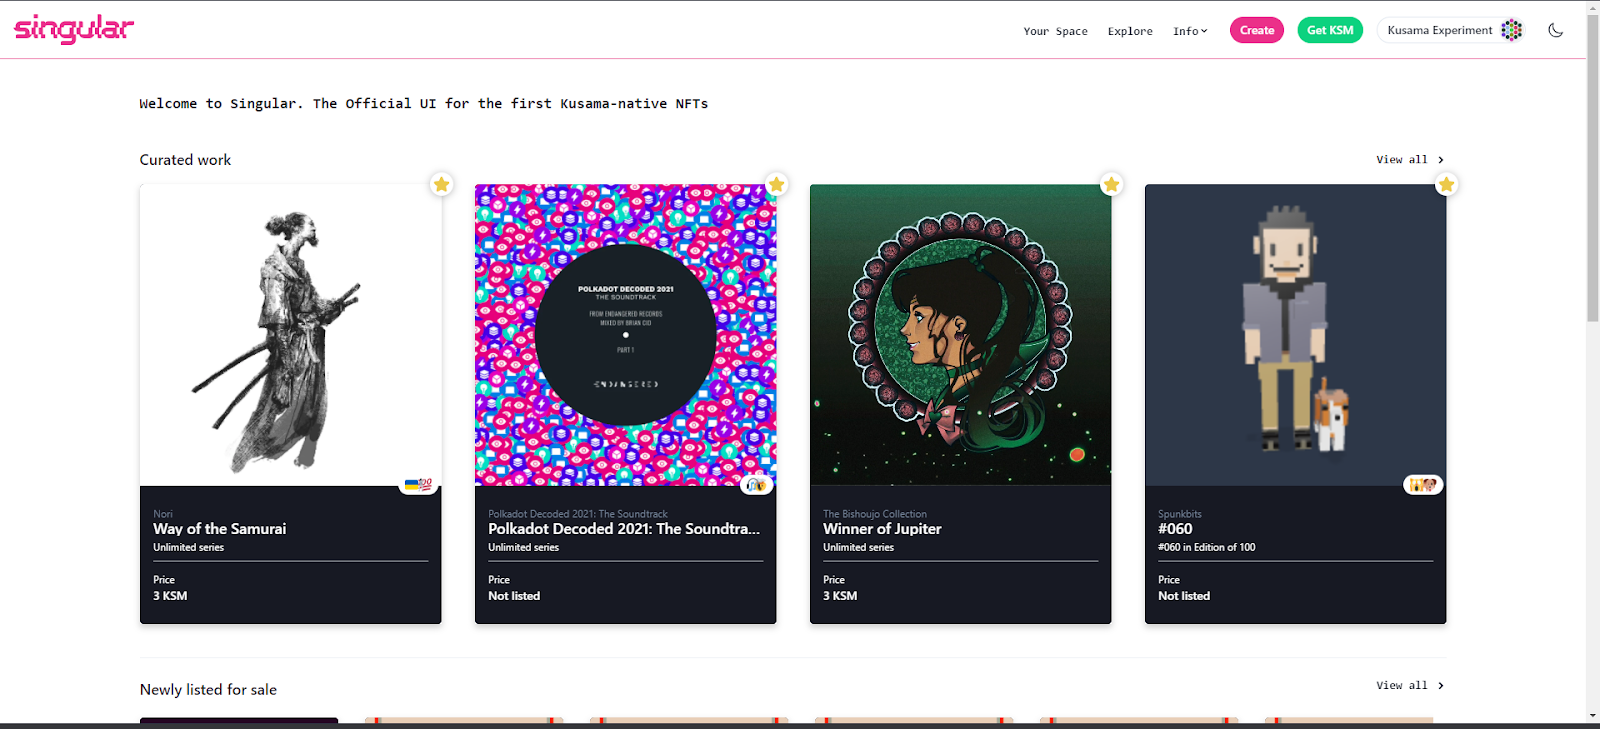This screenshot has width=1600, height=729.
Task: View all Newly listed for sale
Action: click(x=1410, y=686)
